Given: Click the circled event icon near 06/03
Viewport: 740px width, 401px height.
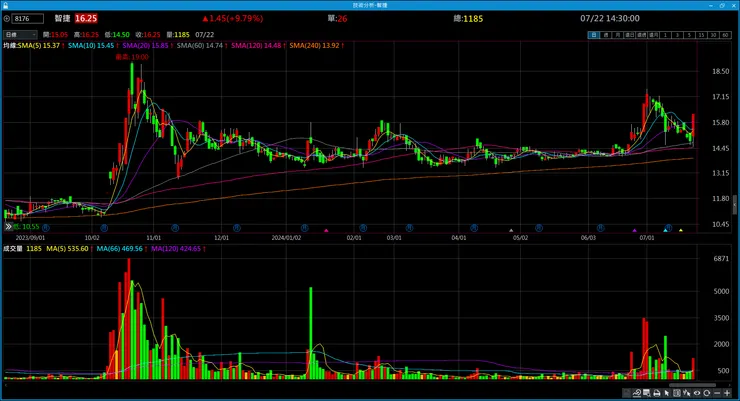Looking at the screenshot, I should tap(600, 228).
